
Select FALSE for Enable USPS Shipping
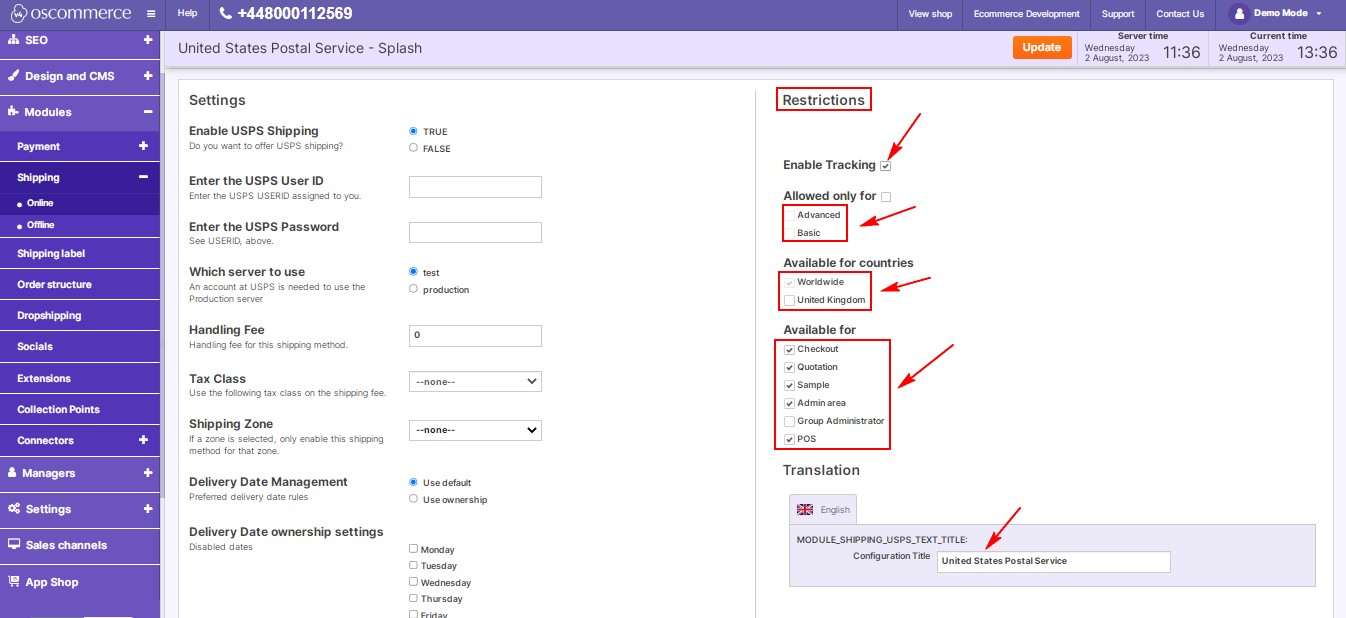tap(414, 148)
